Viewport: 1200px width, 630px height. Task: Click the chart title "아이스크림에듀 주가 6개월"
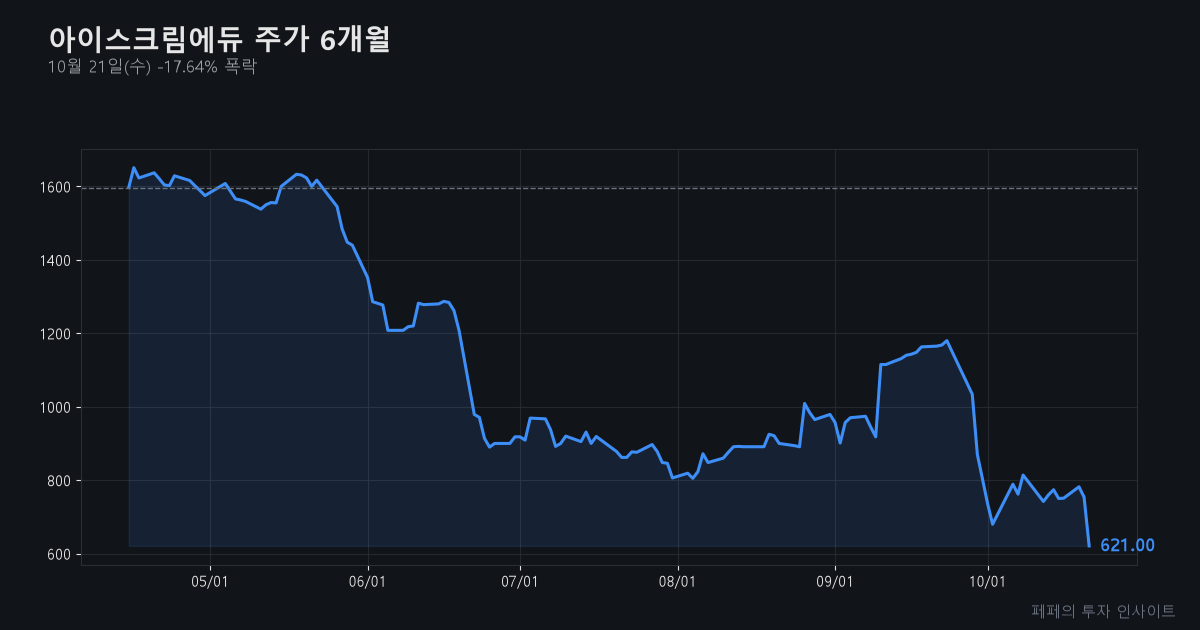219,40
